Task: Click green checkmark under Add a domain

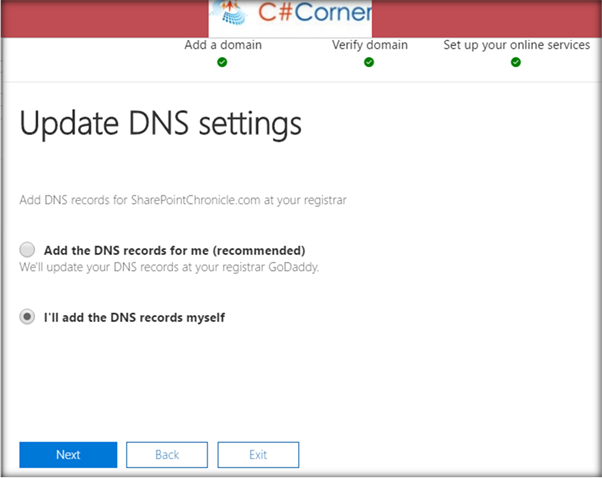Action: point(222,62)
